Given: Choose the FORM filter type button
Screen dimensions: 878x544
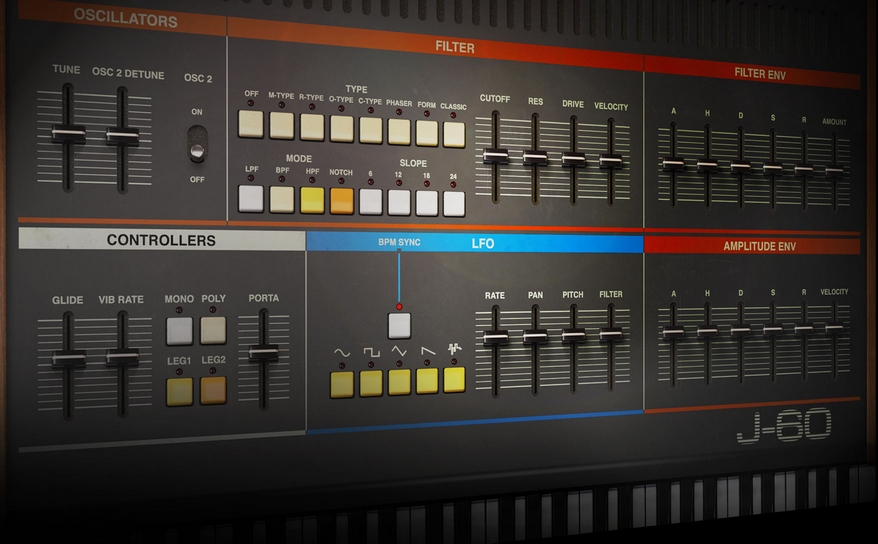Looking at the screenshot, I should tap(427, 133).
